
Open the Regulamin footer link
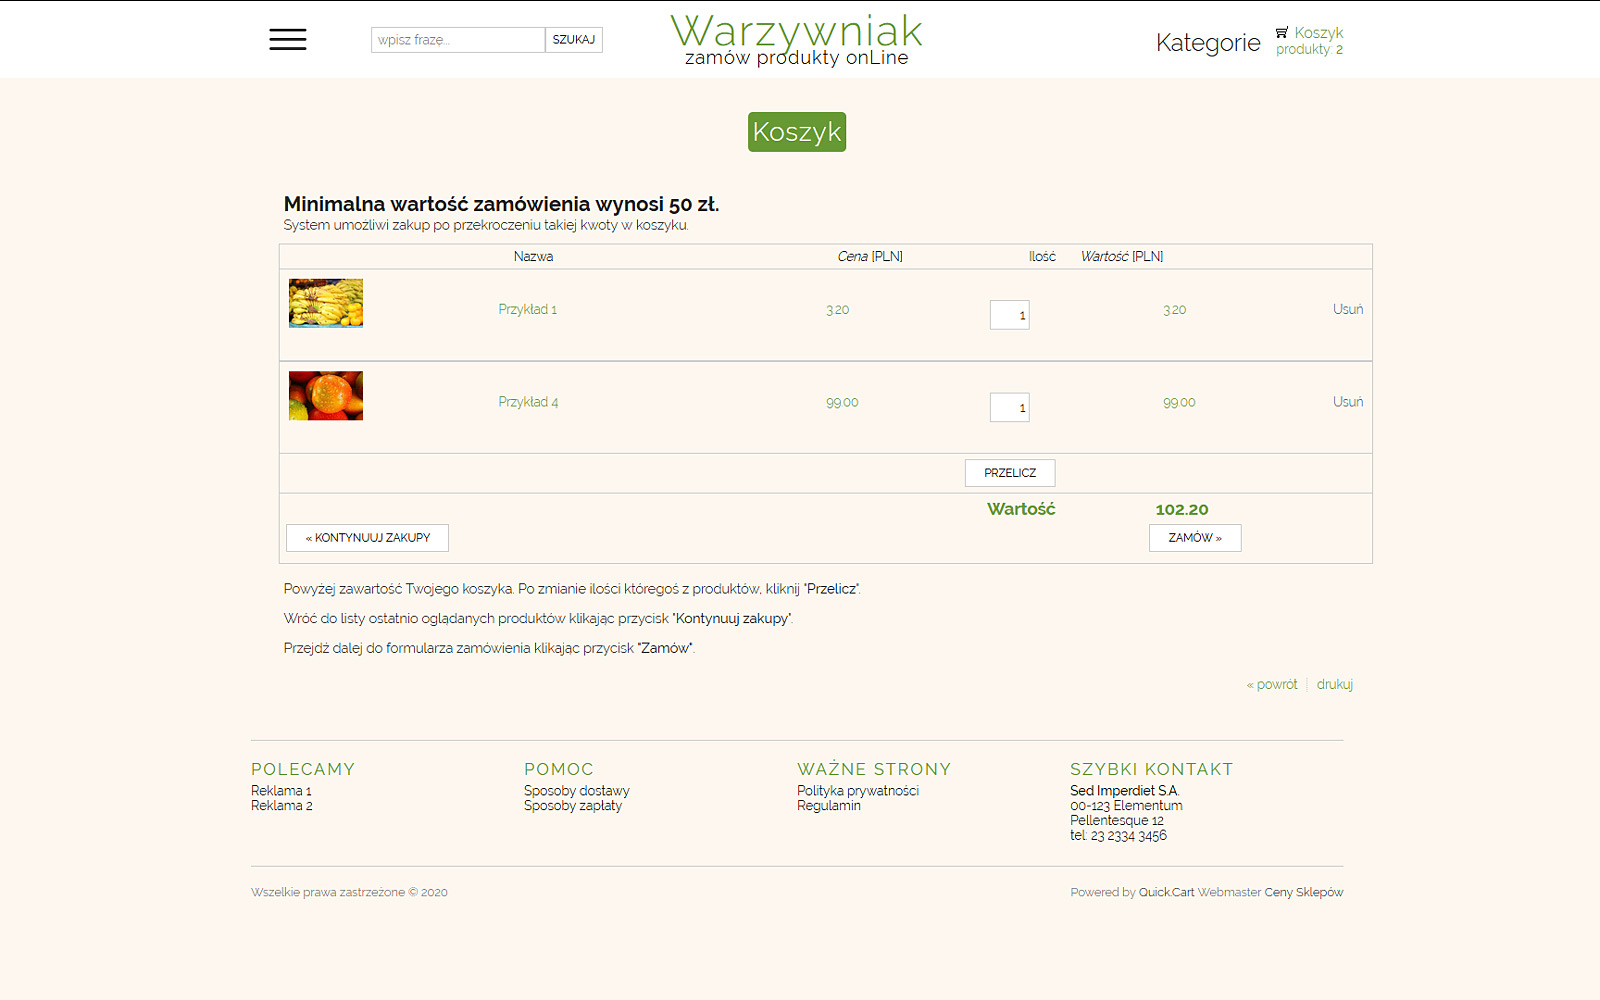[828, 806]
